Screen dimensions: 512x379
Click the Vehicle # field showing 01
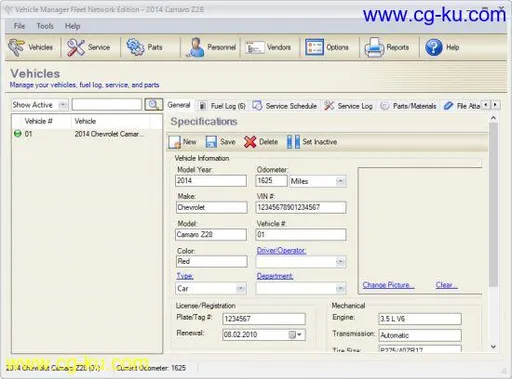(x=301, y=235)
